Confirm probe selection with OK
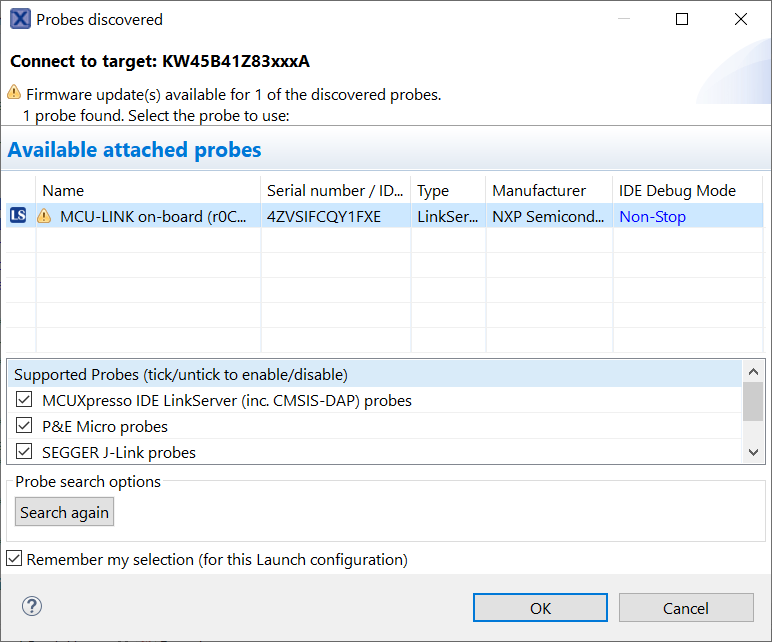 (540, 608)
